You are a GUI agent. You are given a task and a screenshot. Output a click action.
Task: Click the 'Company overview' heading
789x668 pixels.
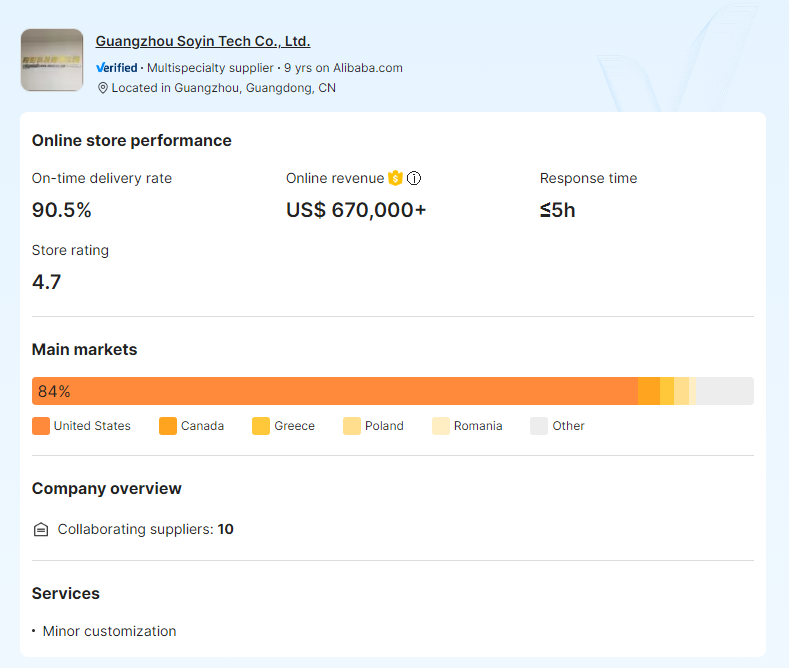click(107, 489)
